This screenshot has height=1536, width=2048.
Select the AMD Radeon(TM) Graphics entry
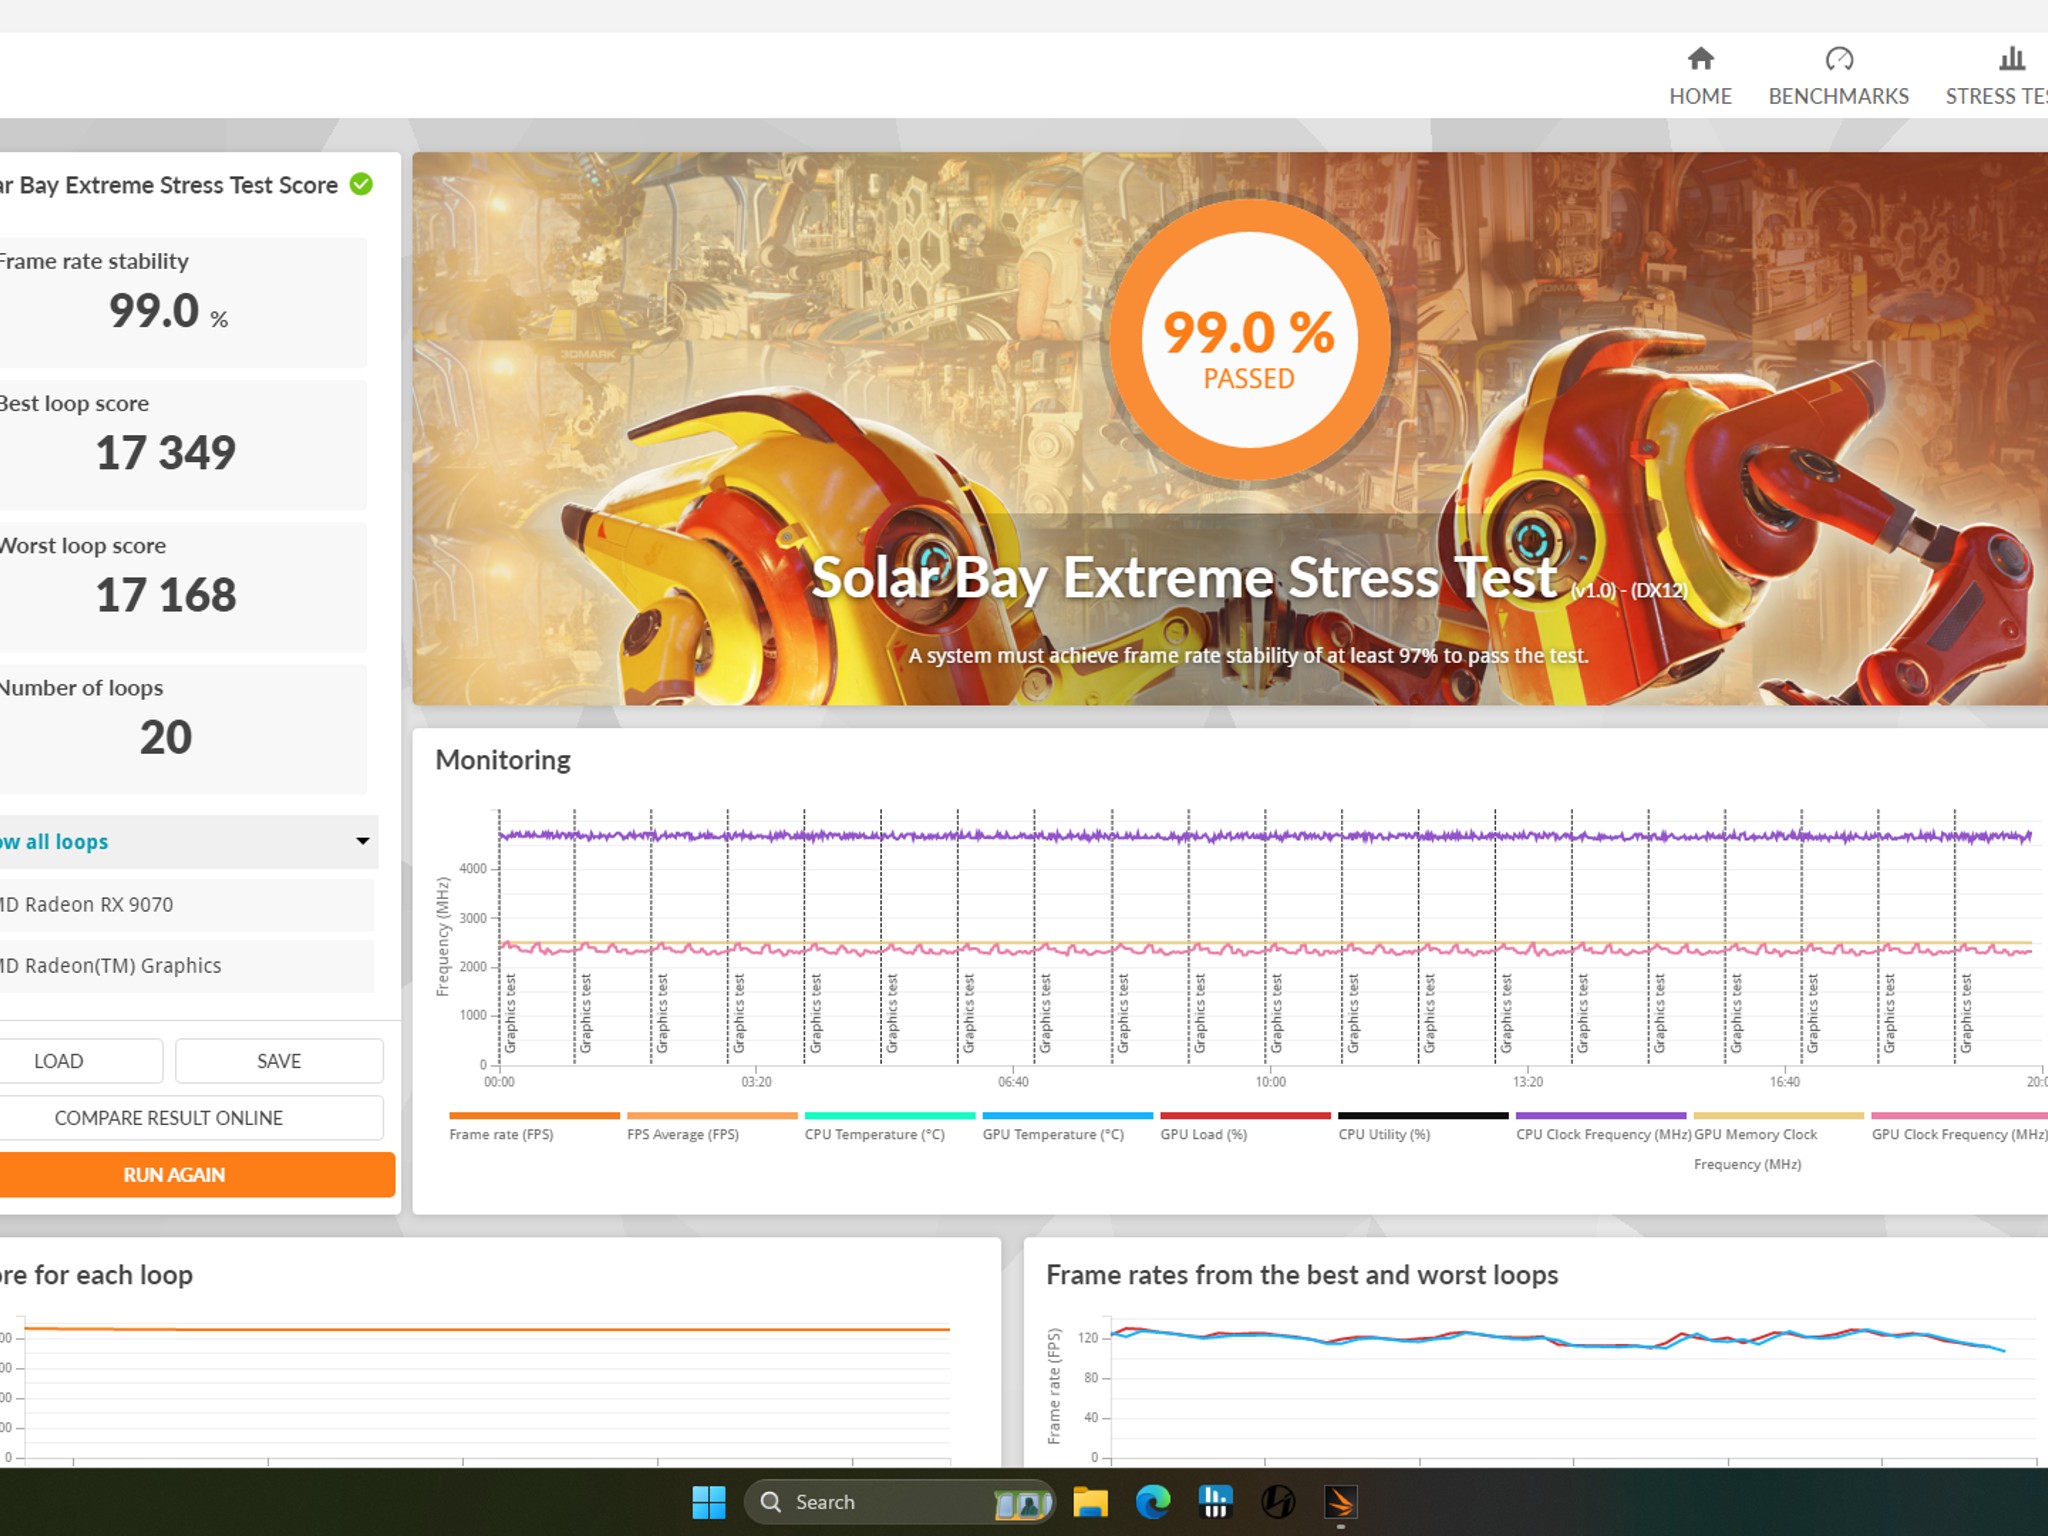click(x=186, y=966)
